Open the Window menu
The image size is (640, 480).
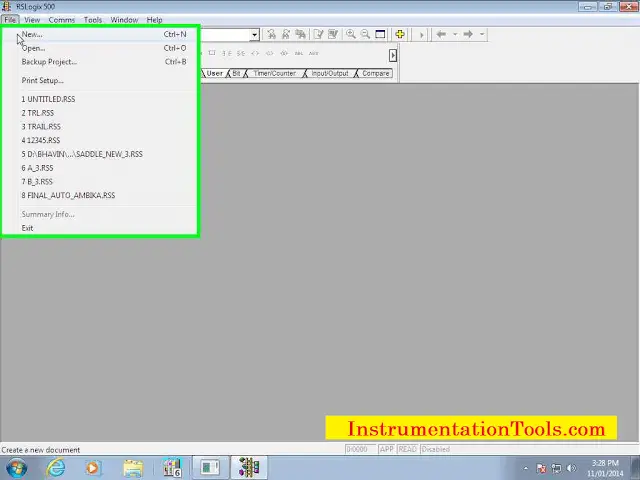pyautogui.click(x=124, y=20)
